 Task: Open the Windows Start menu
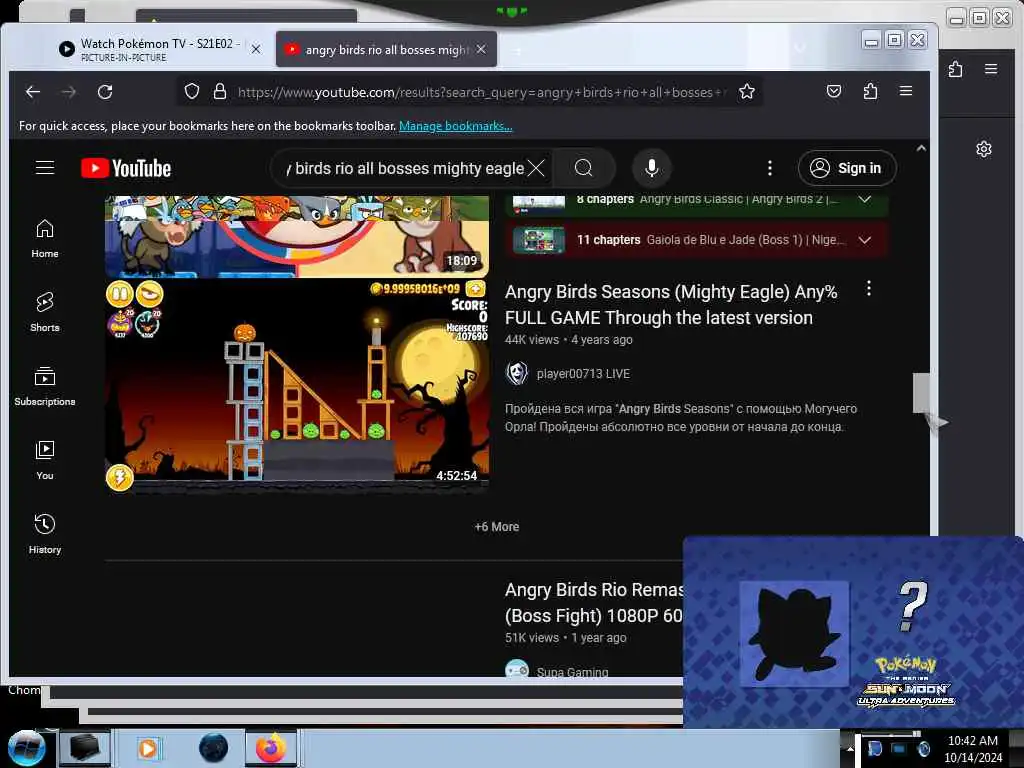tap(26, 748)
